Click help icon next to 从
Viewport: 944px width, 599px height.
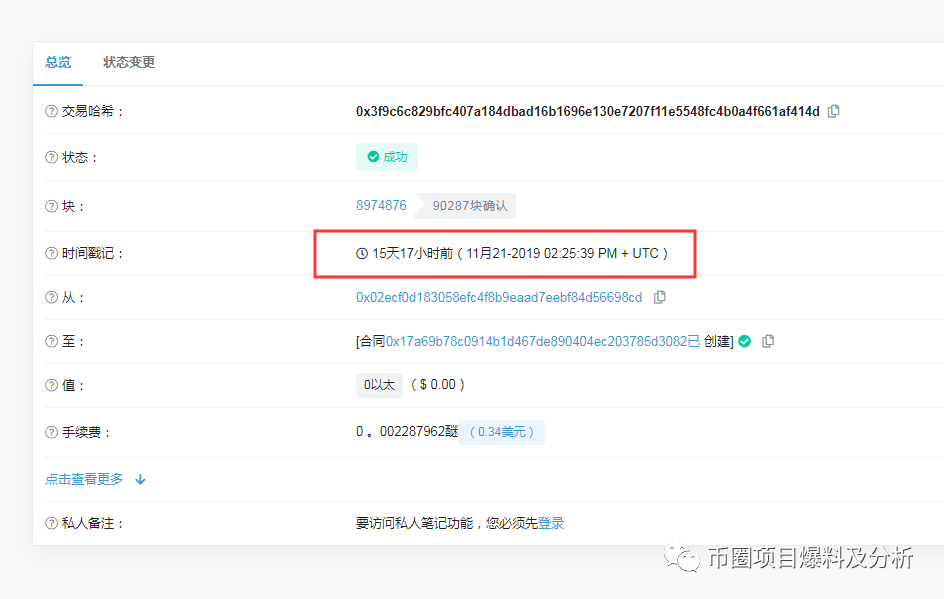click(51, 297)
